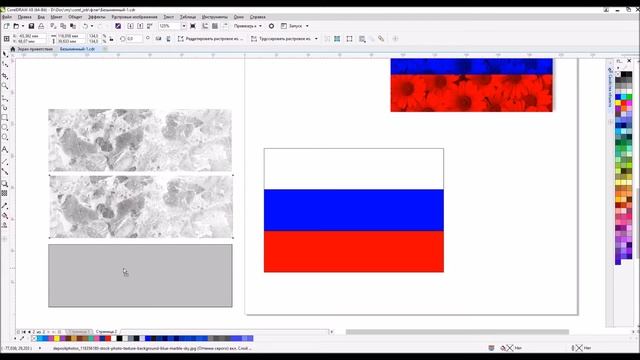Select the Shape tool in the toolbox

[x=5, y=65]
